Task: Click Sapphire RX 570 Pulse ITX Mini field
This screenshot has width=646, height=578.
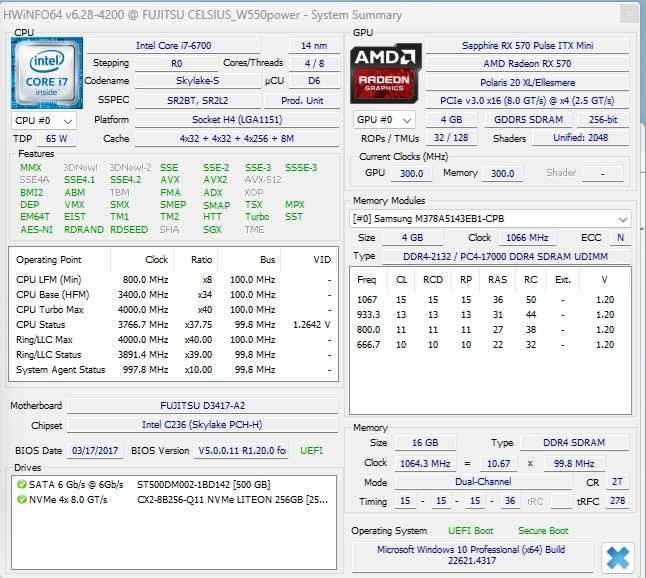Action: (528, 46)
